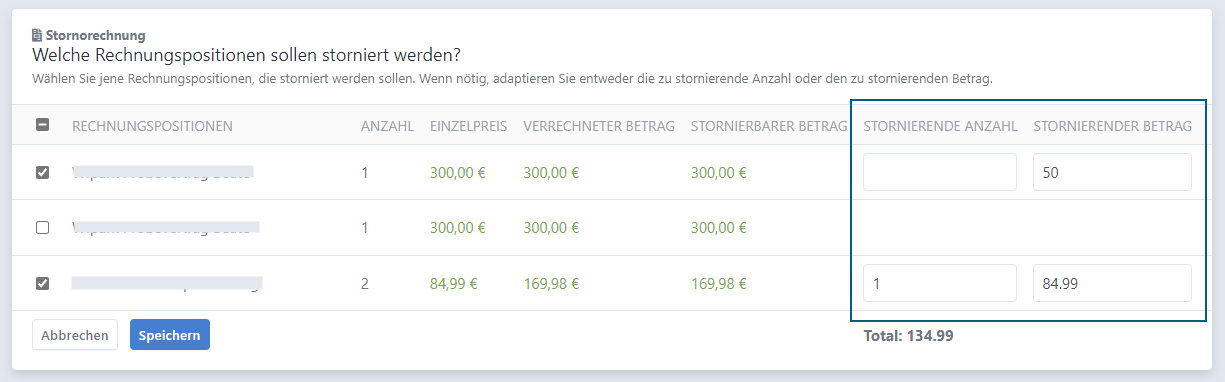Image resolution: width=1225 pixels, height=382 pixels.
Task: Click the Speichern button
Action: (170, 335)
